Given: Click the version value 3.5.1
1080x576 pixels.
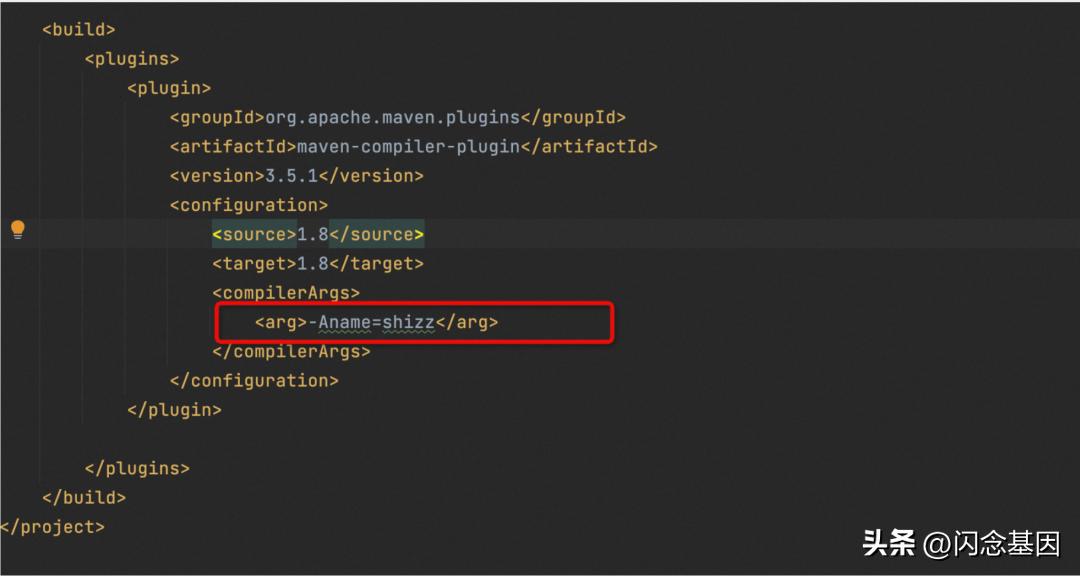Looking at the screenshot, I should click(291, 176).
